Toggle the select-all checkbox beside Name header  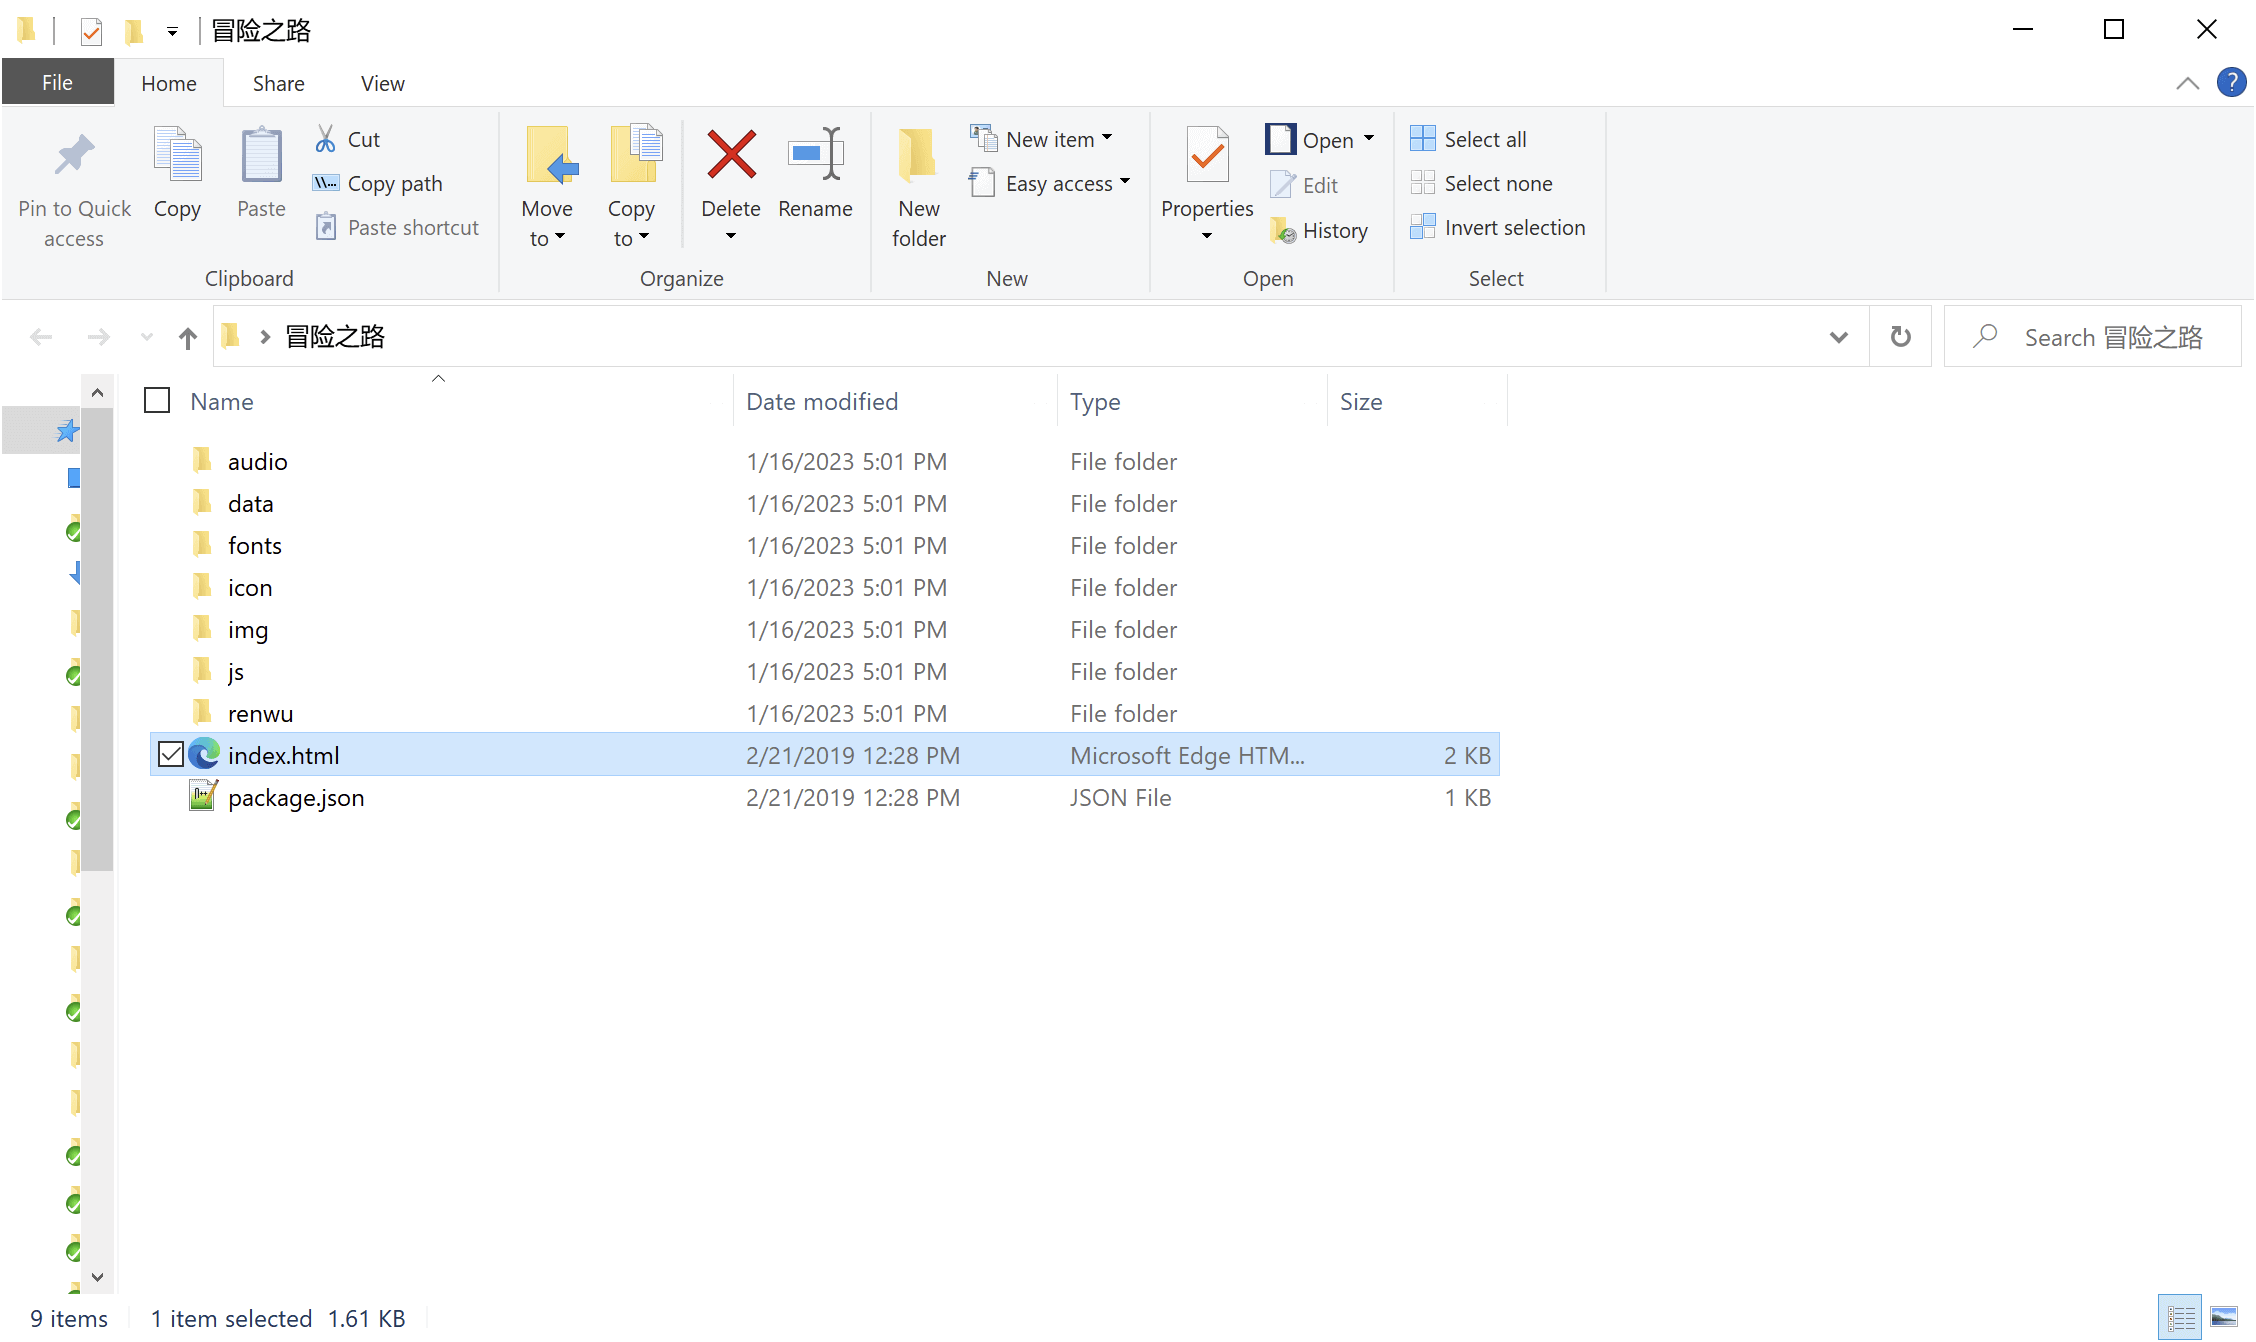pos(157,401)
